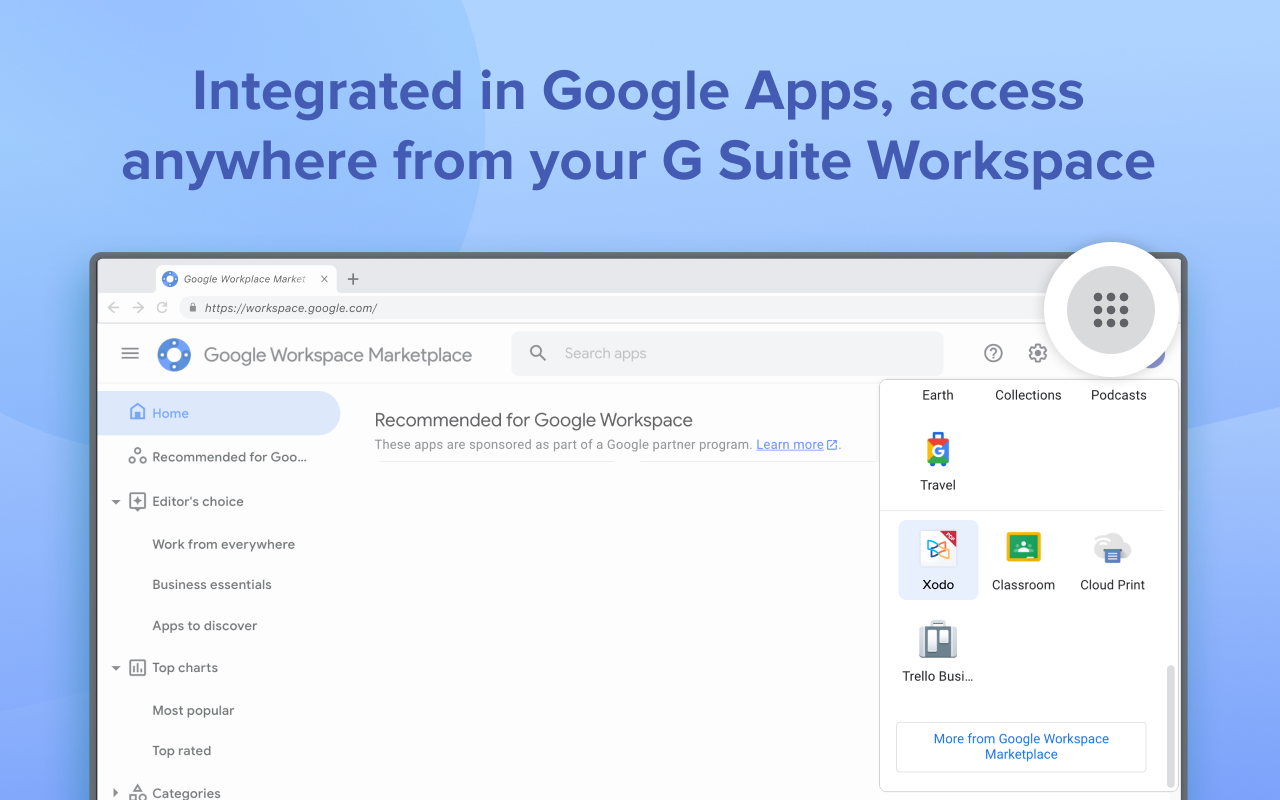
Task: Launch Google Classroom from apps panel
Action: 1023,559
